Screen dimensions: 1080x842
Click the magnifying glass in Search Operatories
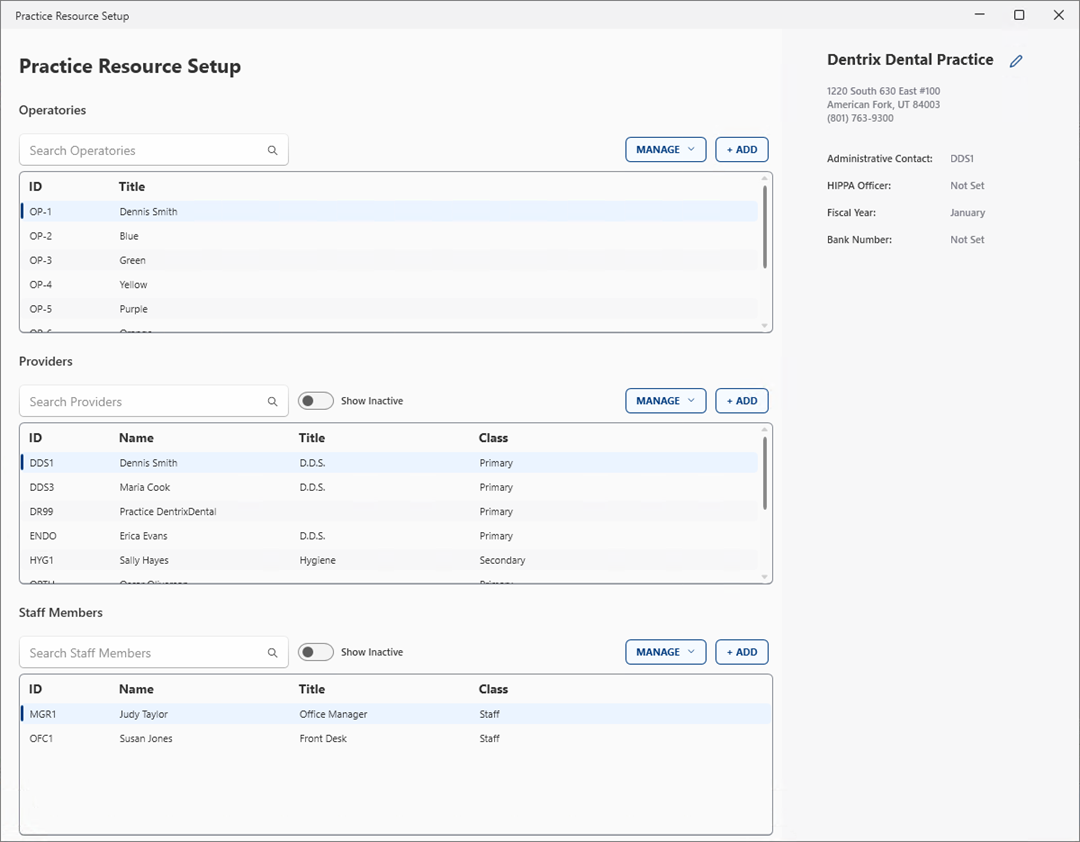point(272,149)
